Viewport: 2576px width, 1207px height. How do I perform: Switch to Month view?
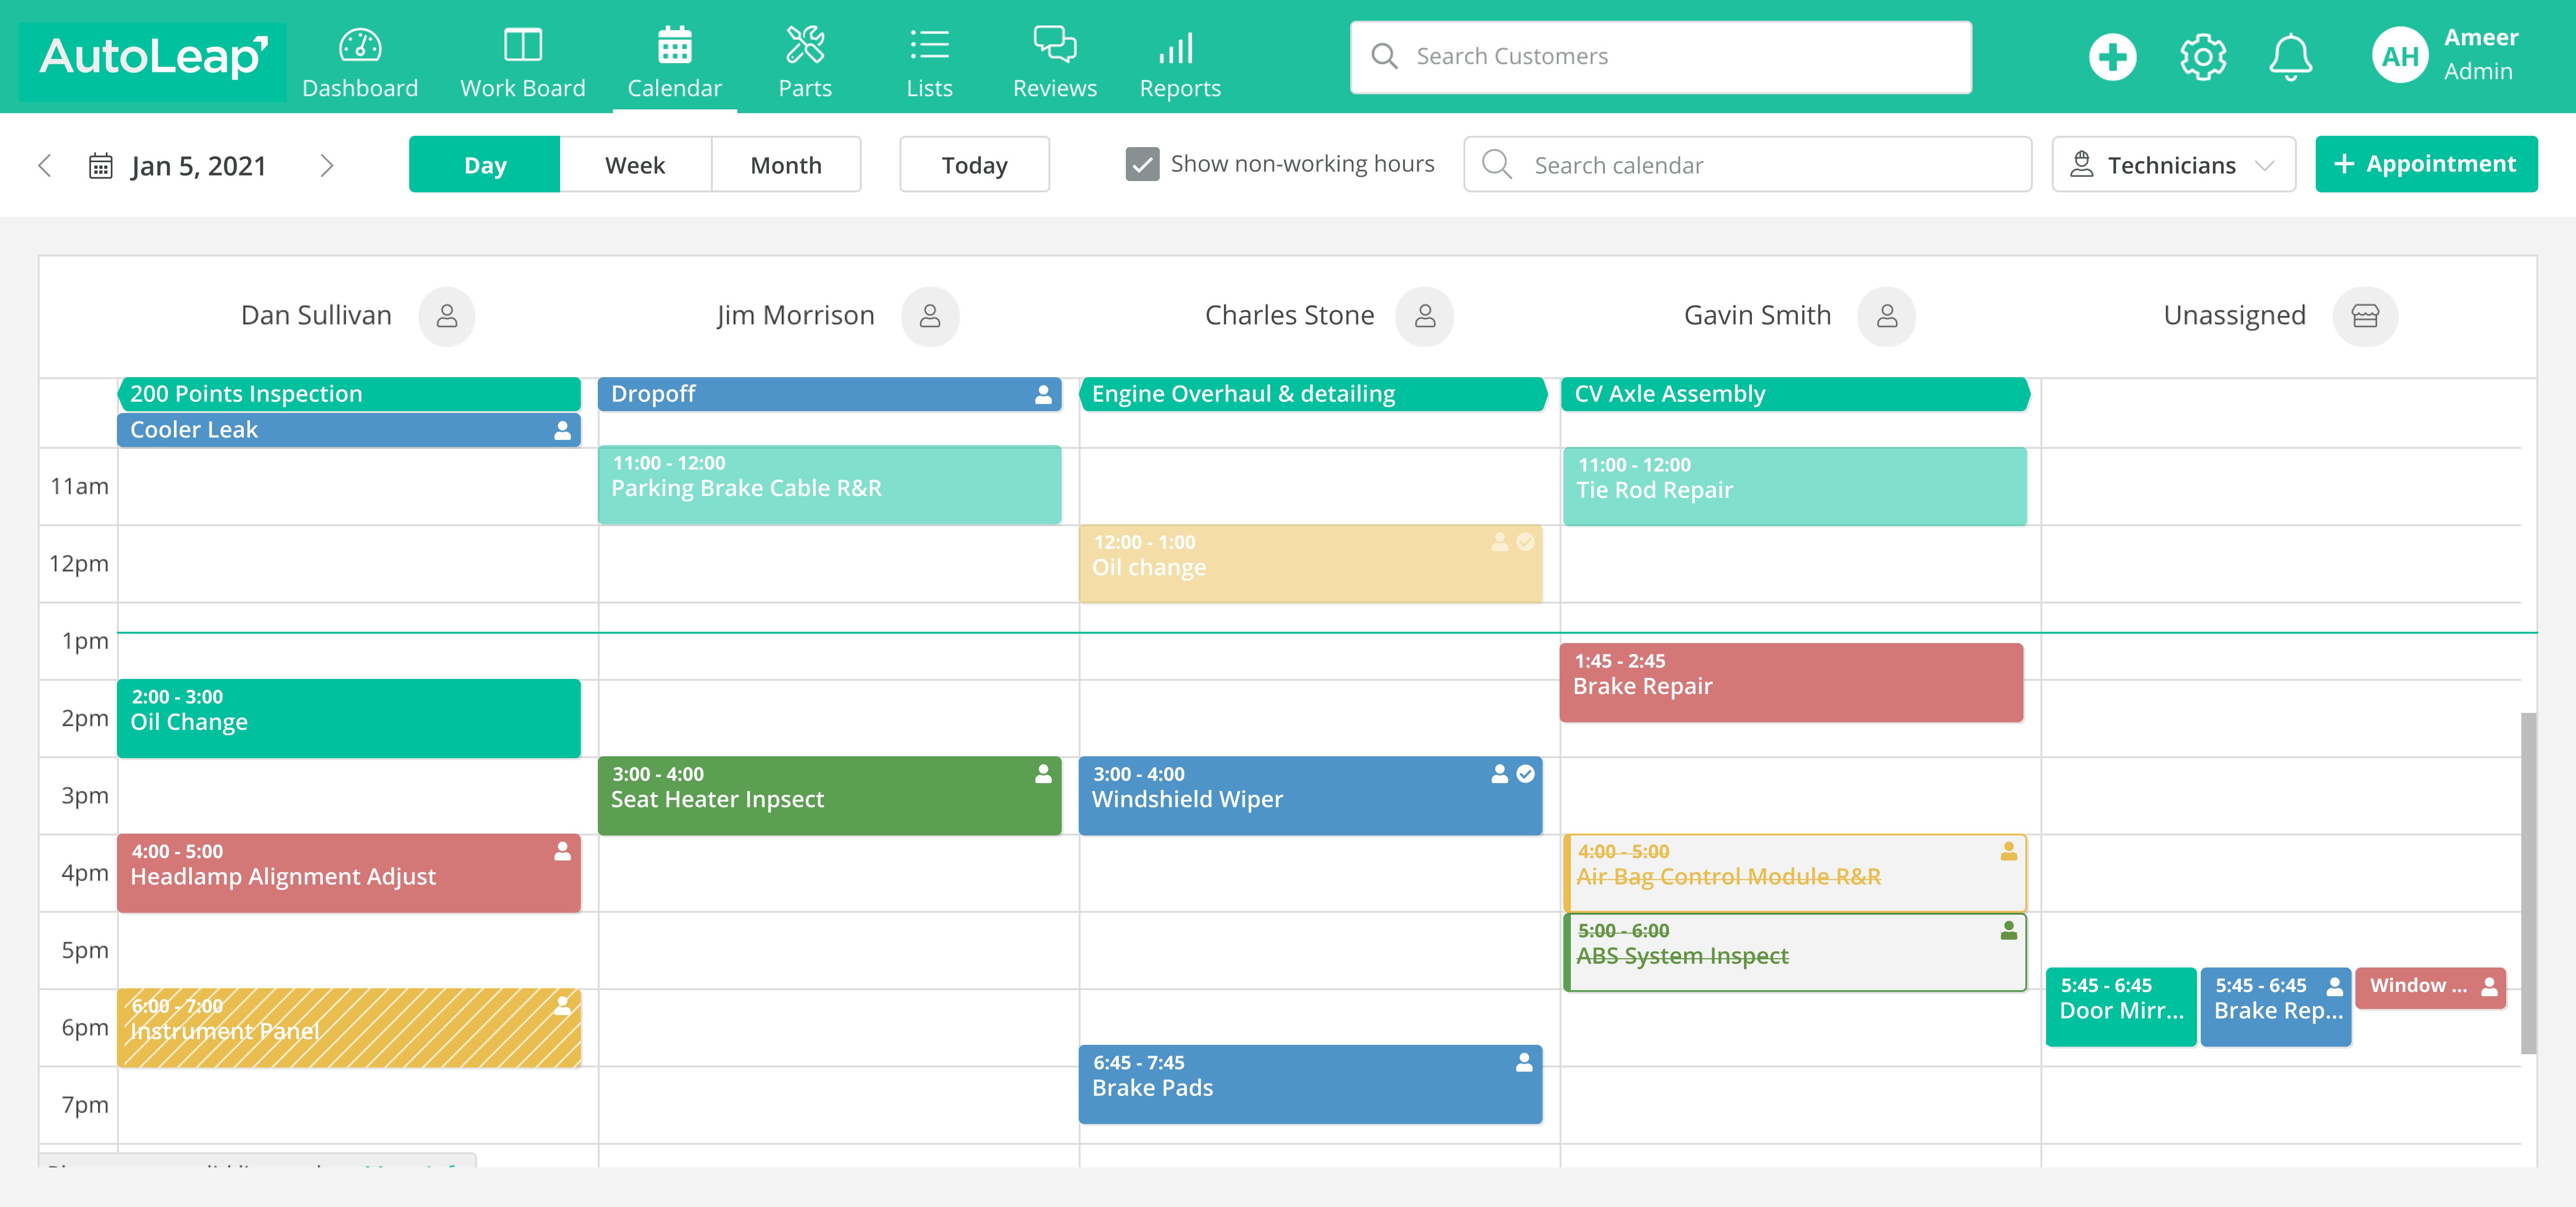[x=786, y=165]
